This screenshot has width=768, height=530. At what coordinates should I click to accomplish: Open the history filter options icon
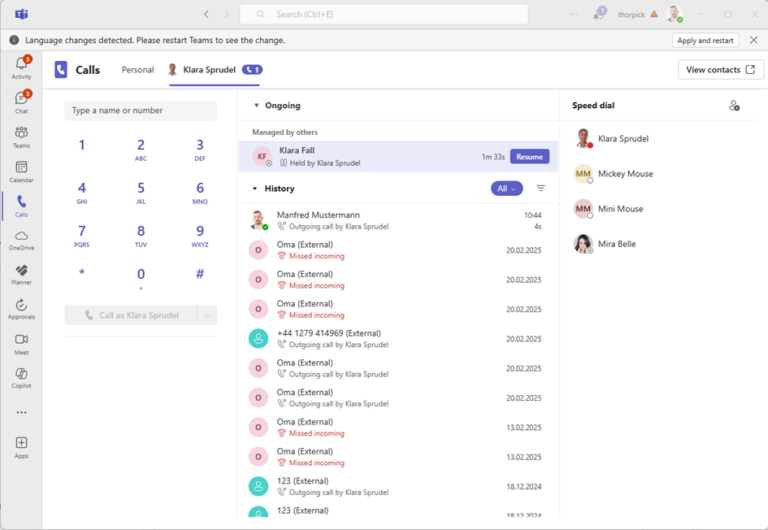click(x=541, y=188)
